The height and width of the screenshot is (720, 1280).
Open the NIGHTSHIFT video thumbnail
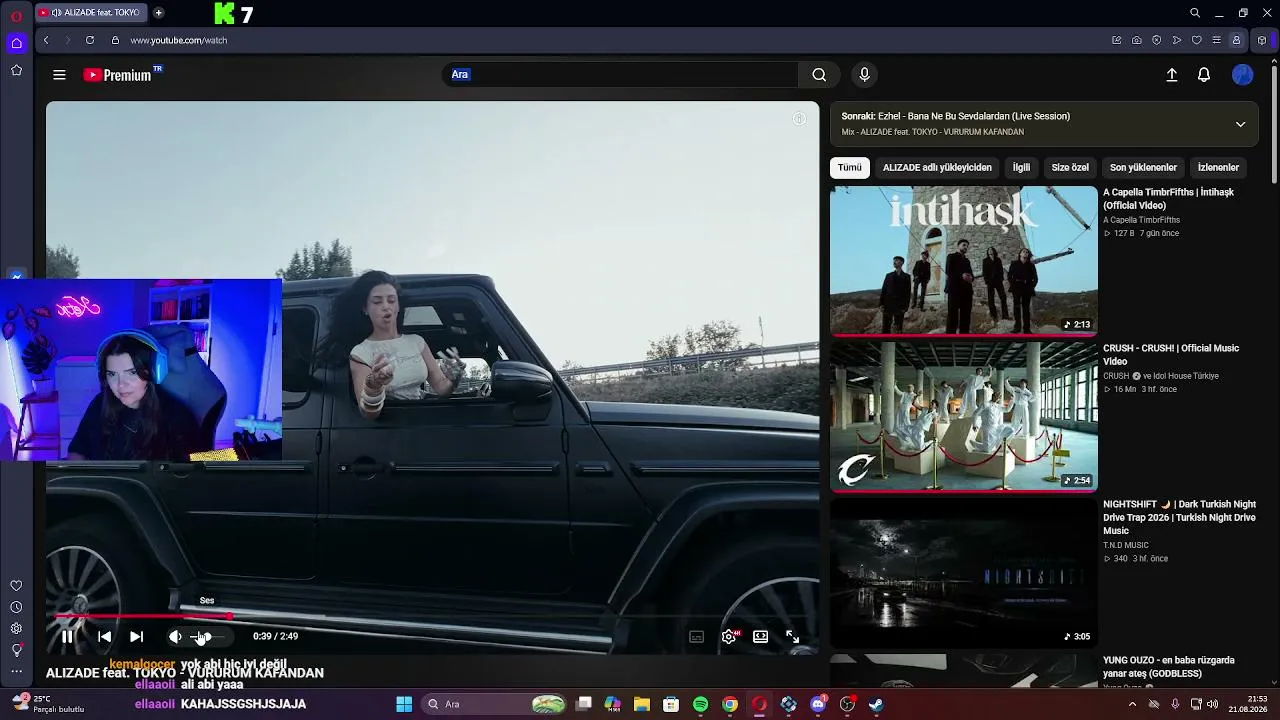coord(964,572)
